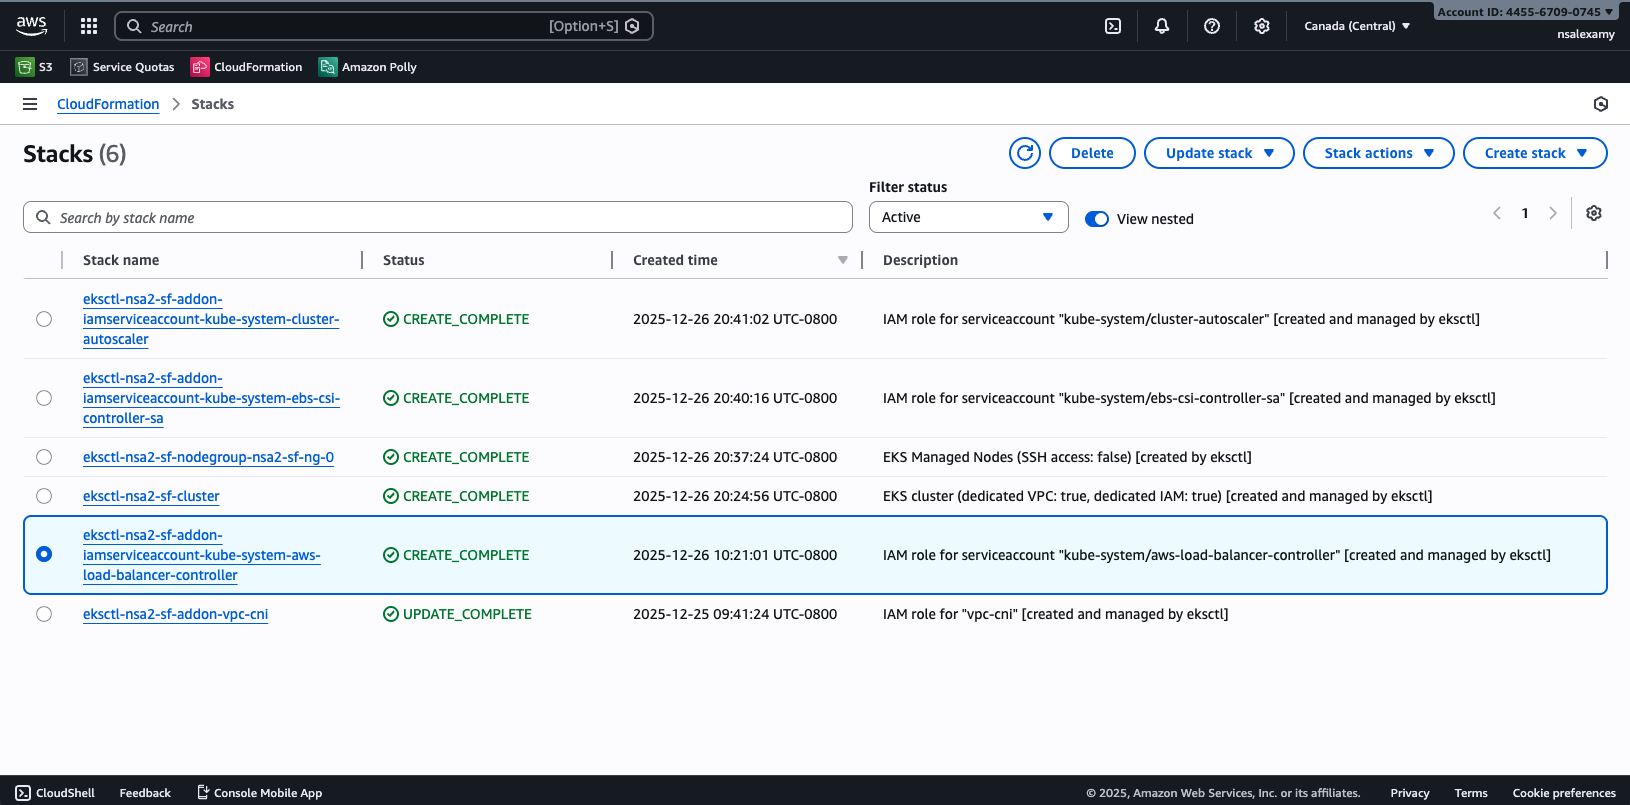The image size is (1630, 805).
Task: Open the Filter status Active dropdown
Action: pos(968,217)
